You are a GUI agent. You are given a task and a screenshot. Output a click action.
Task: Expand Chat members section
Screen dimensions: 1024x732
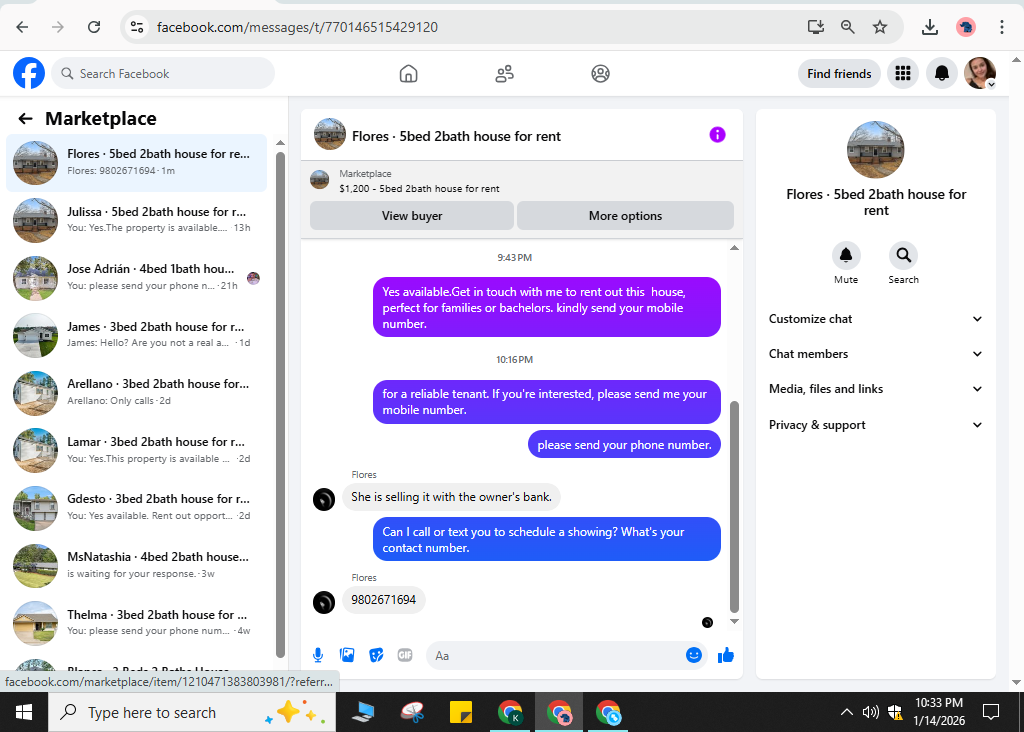pyautogui.click(x=875, y=354)
